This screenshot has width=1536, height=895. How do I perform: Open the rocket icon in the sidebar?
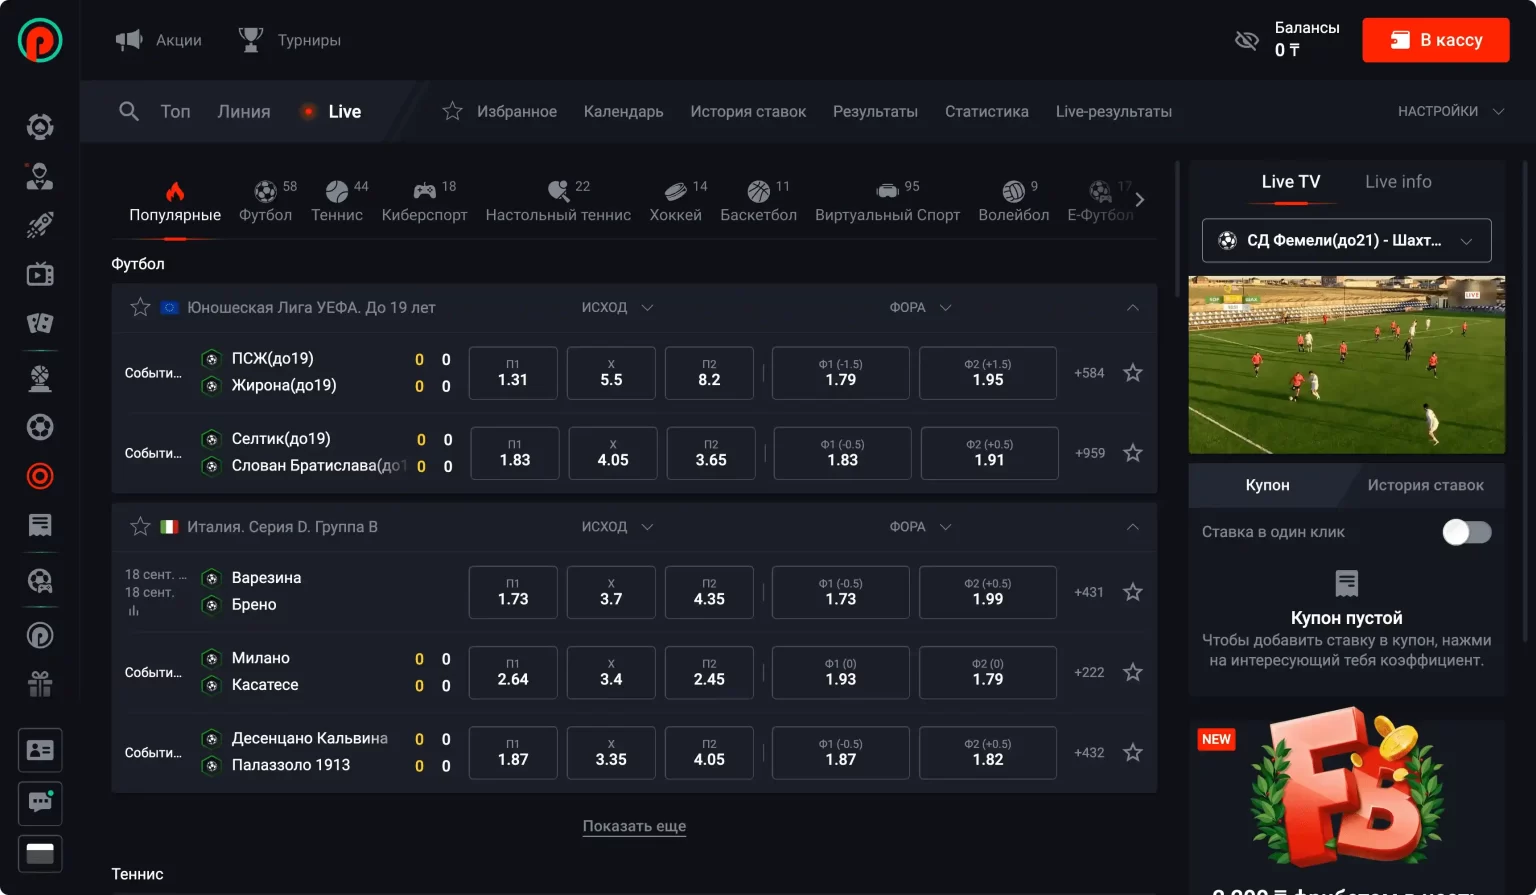pyautogui.click(x=40, y=225)
